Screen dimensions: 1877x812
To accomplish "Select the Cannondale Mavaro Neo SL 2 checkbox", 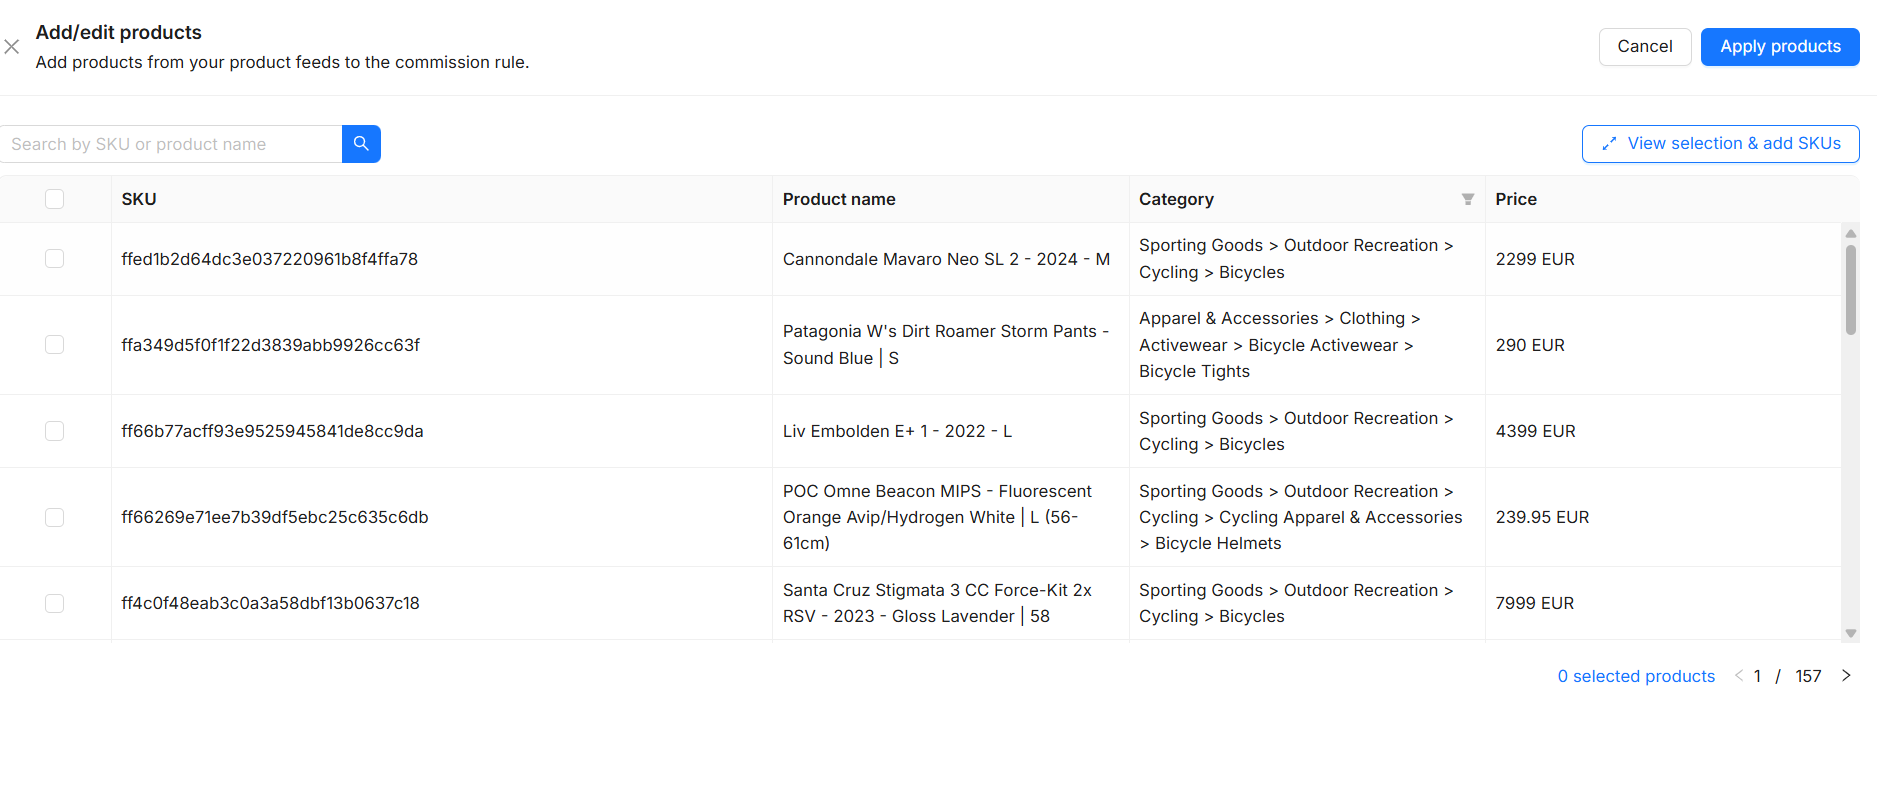I will (55, 259).
